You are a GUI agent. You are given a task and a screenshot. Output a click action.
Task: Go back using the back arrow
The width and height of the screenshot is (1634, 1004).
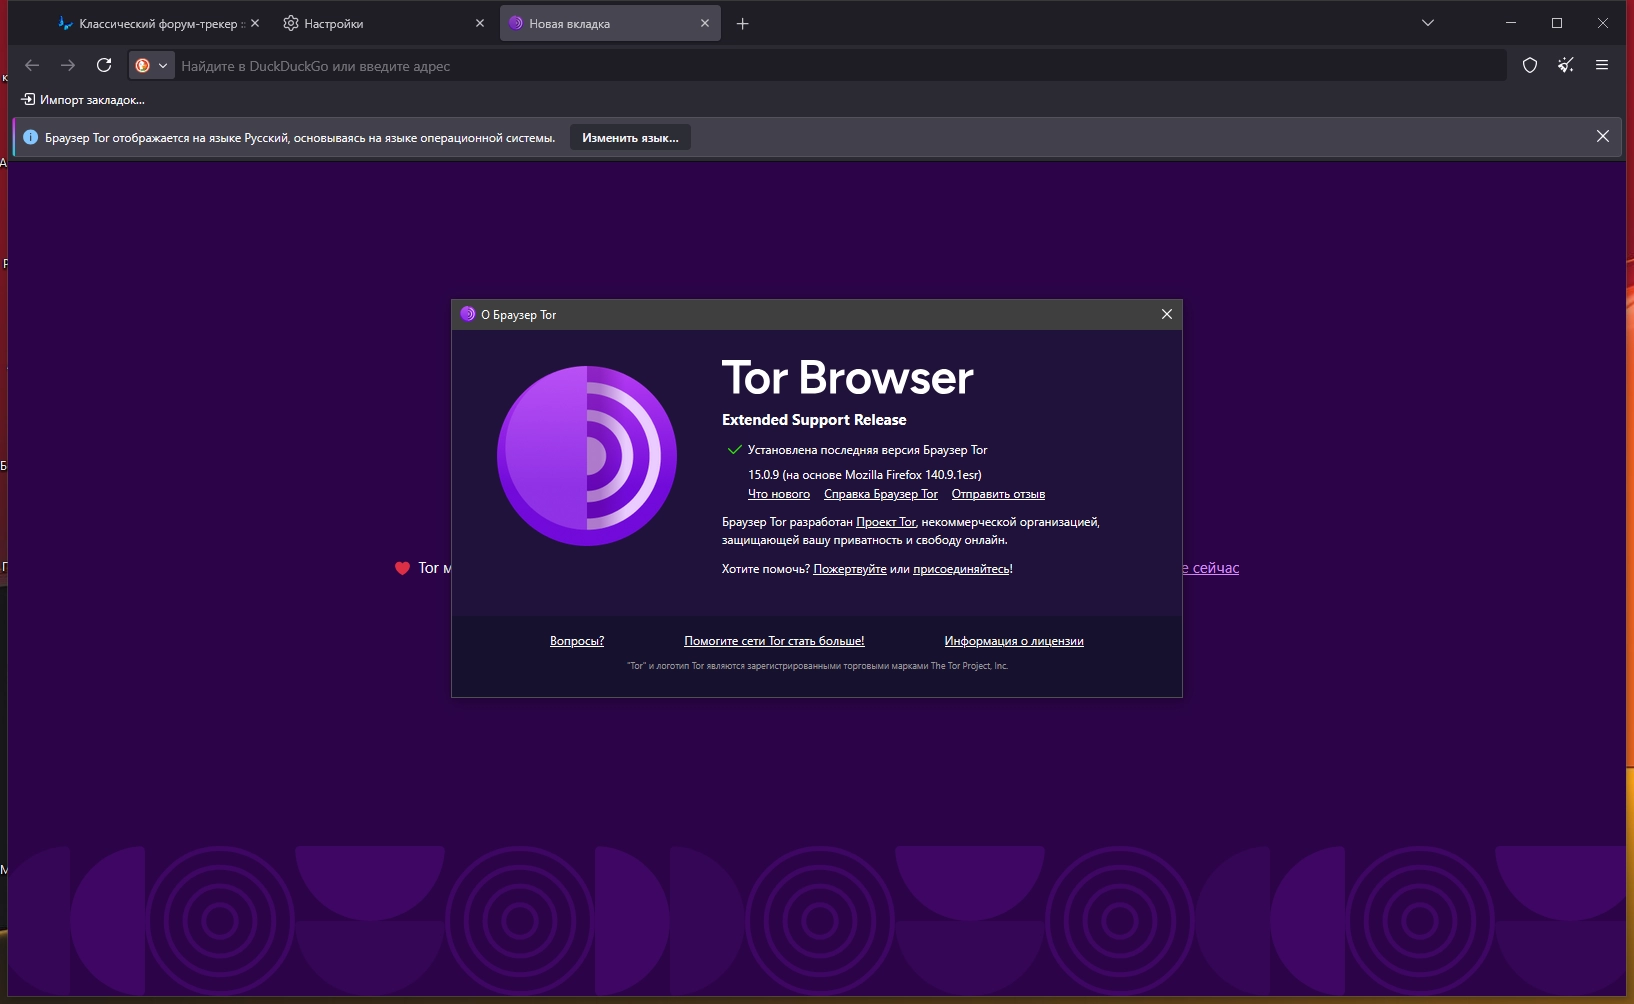click(32, 65)
